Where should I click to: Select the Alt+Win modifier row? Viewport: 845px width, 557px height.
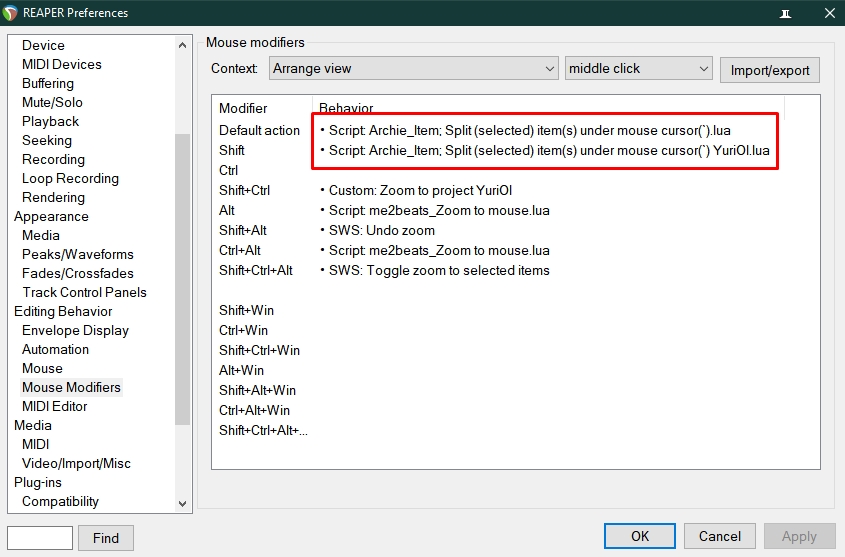pos(516,370)
